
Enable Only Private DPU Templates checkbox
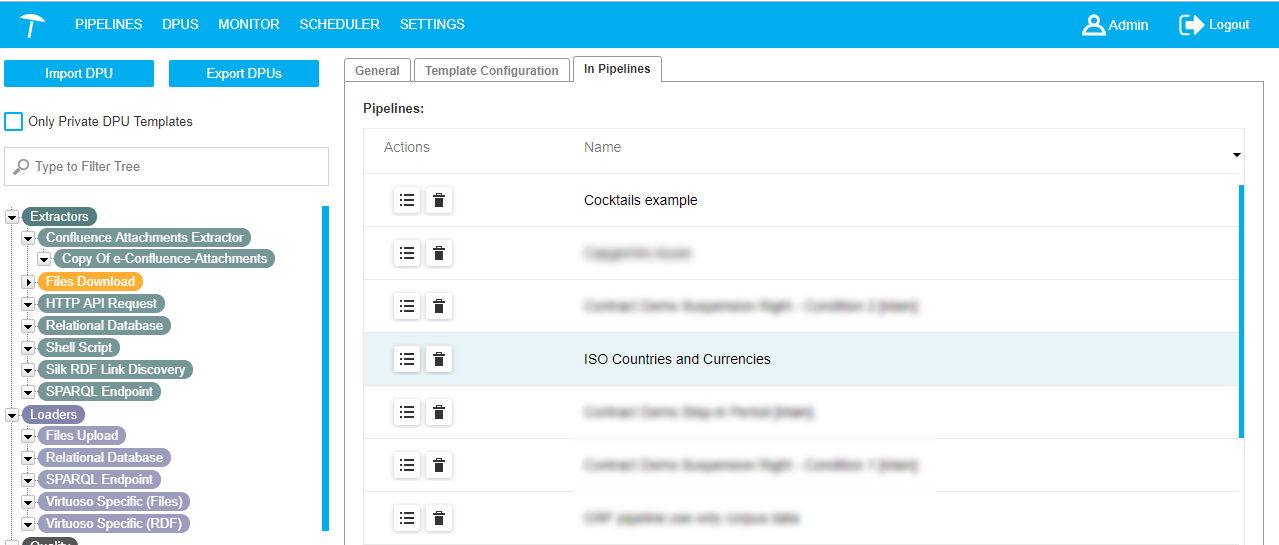(x=14, y=122)
